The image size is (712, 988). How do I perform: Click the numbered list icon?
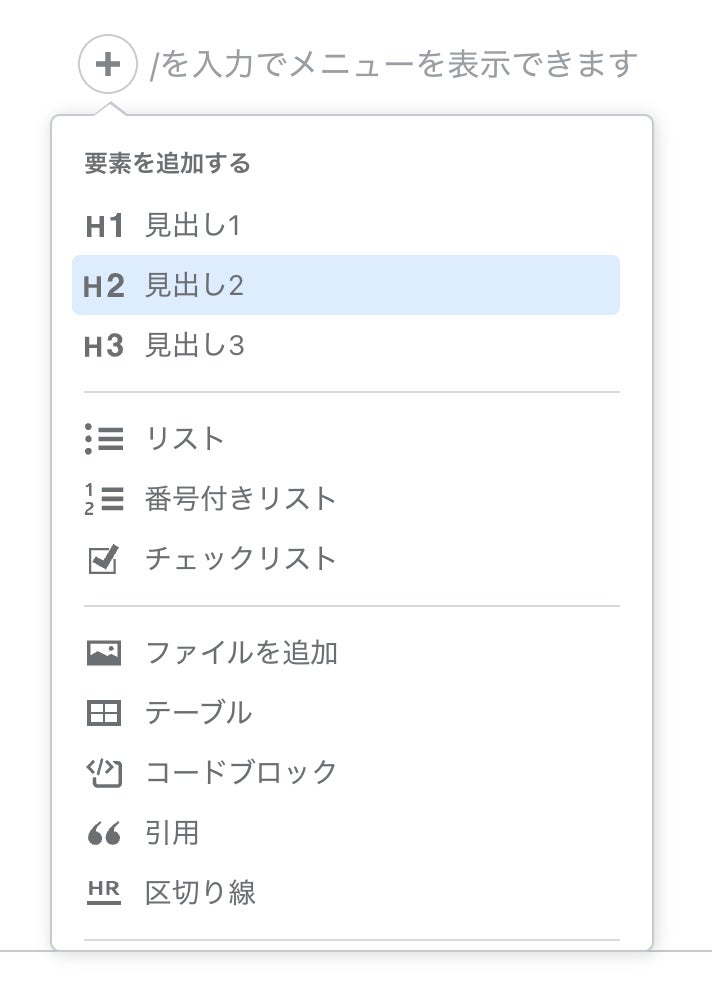coord(104,499)
